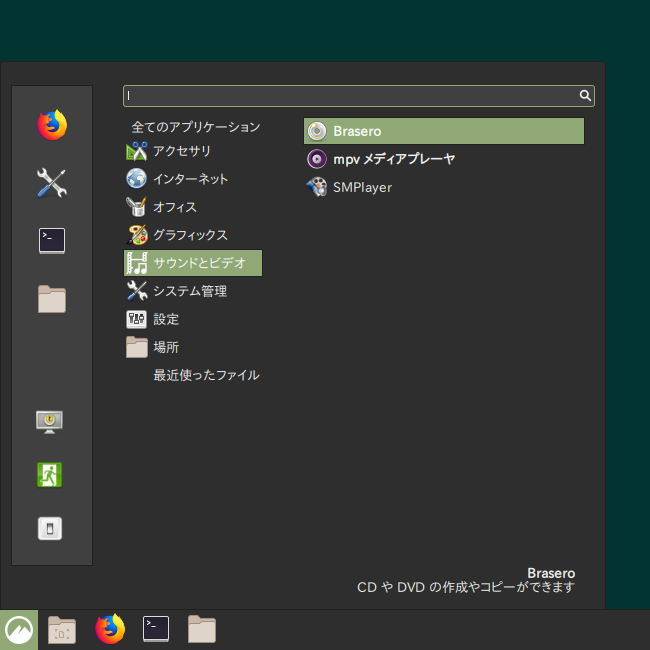Lock the screen via monitor icon
Viewport: 650px width, 650px height.
click(49, 422)
